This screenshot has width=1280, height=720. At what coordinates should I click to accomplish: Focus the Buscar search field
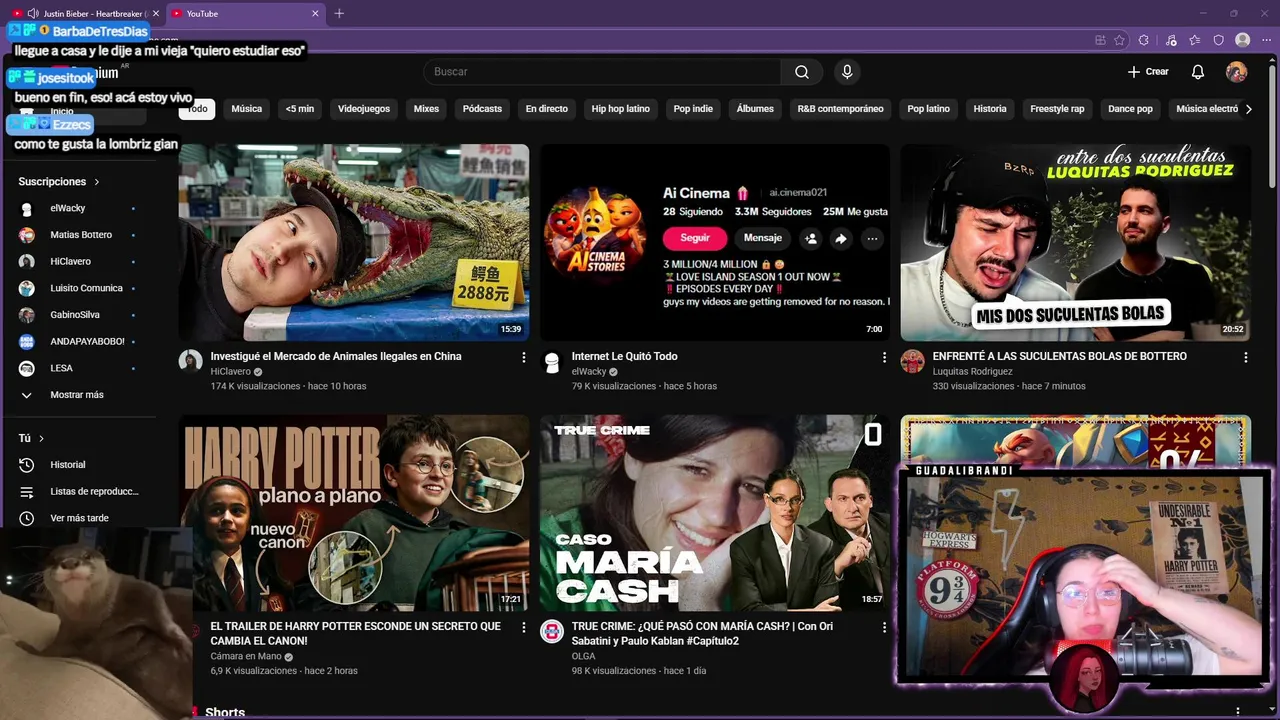pos(602,72)
